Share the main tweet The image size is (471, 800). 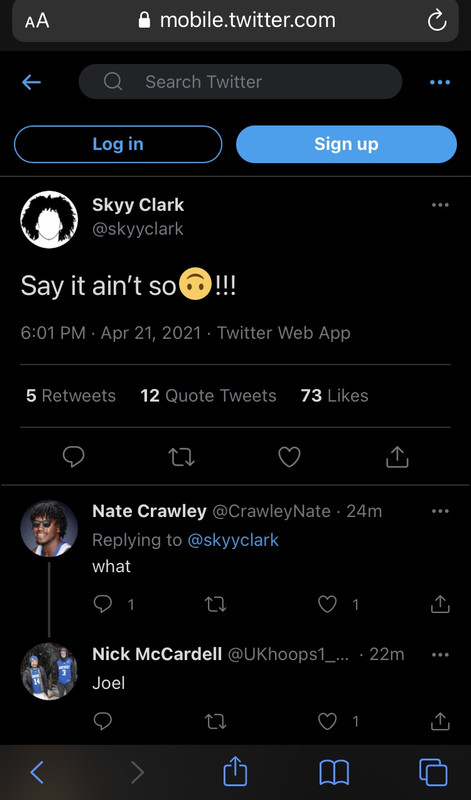397,457
